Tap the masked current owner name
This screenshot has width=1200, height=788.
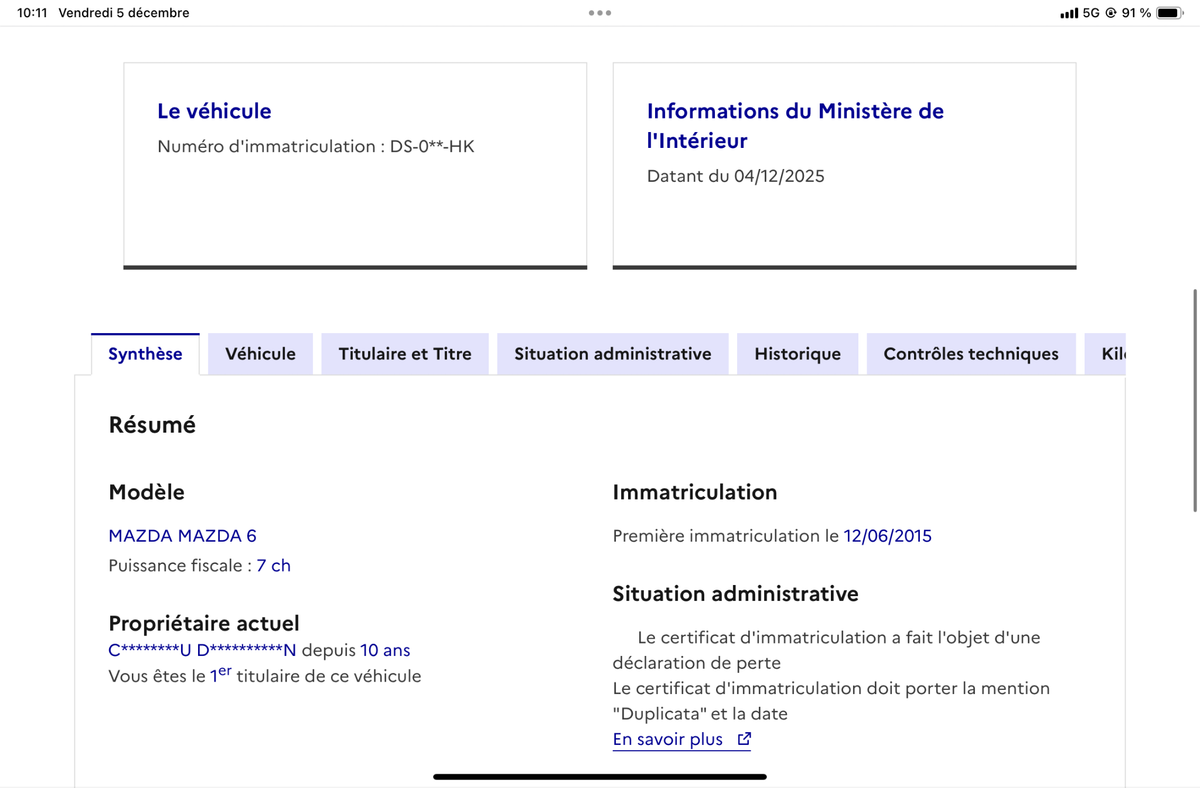point(203,650)
